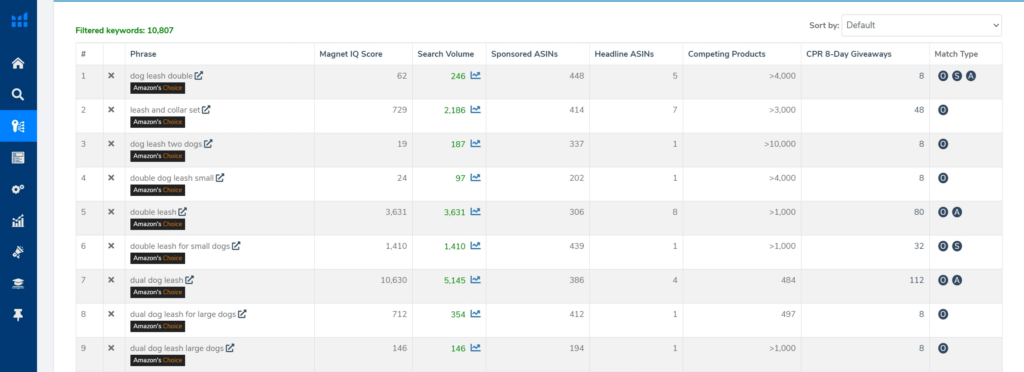Sort the table by Search Volume column header
The width and height of the screenshot is (1024, 372).
point(446,54)
